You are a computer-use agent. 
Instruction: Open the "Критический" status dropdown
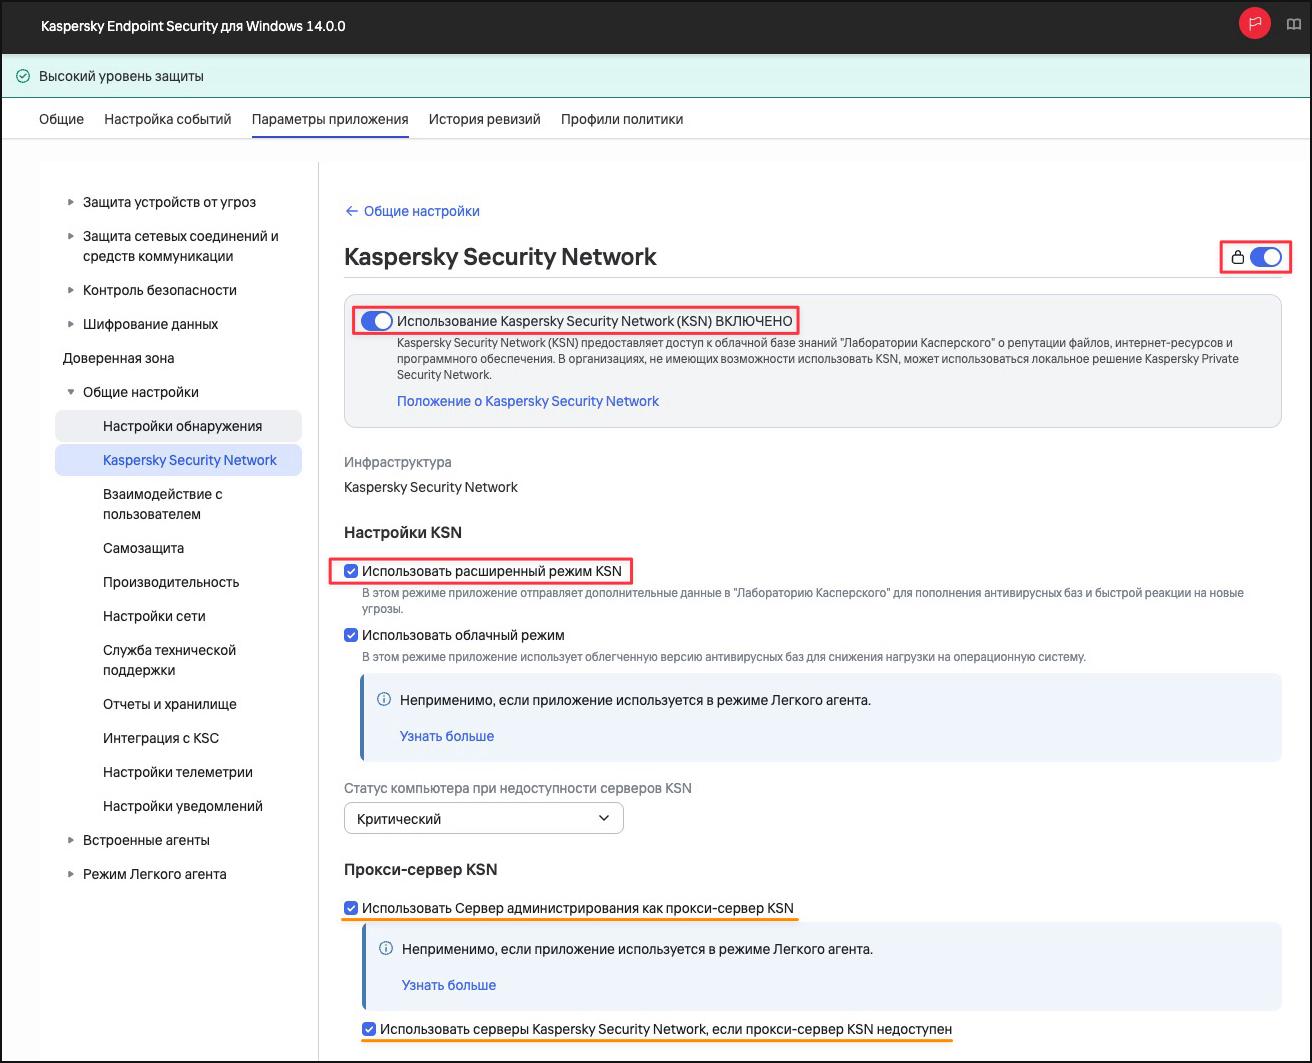484,818
